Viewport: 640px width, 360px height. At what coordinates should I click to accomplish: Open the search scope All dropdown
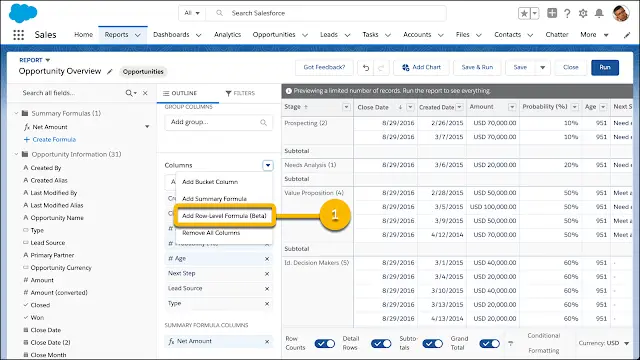pyautogui.click(x=192, y=13)
